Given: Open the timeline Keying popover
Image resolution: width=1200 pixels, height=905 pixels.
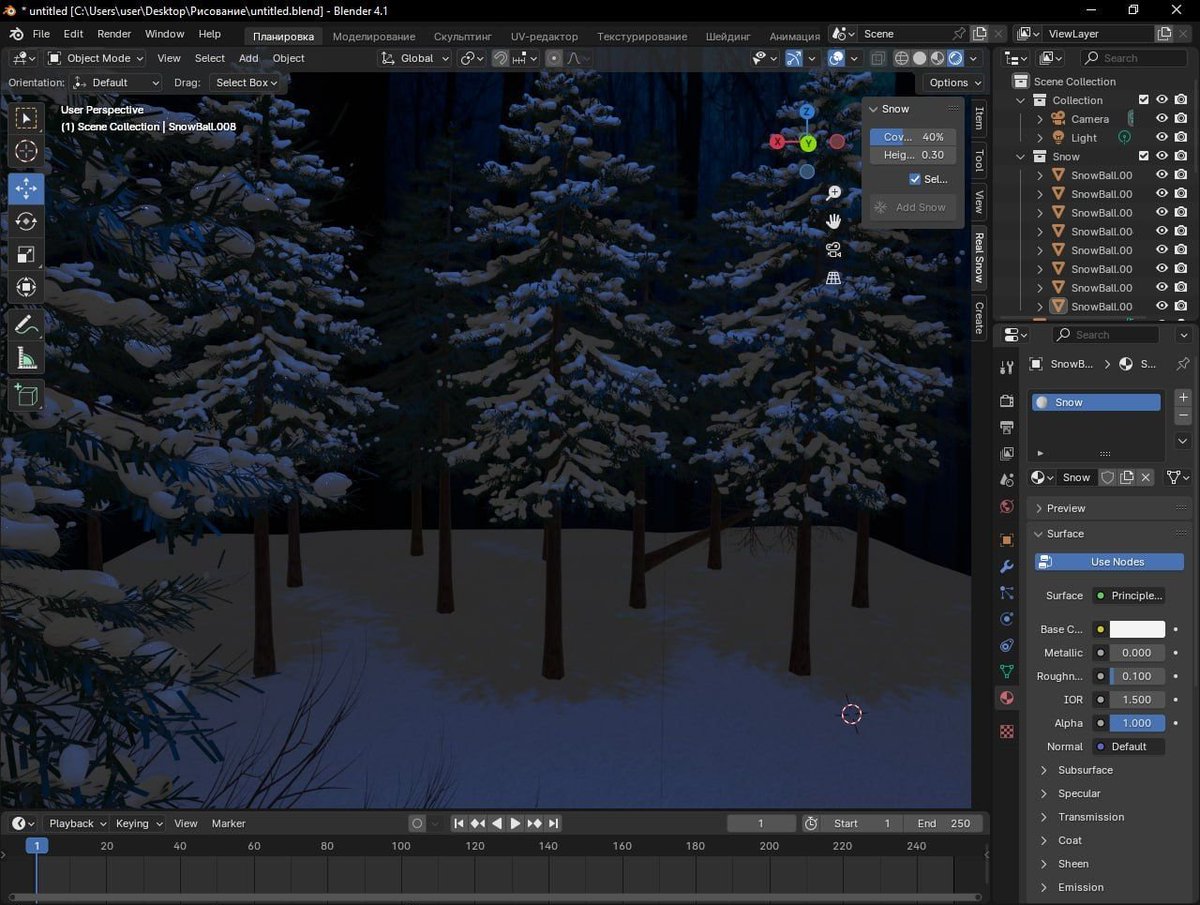Looking at the screenshot, I should [138, 823].
